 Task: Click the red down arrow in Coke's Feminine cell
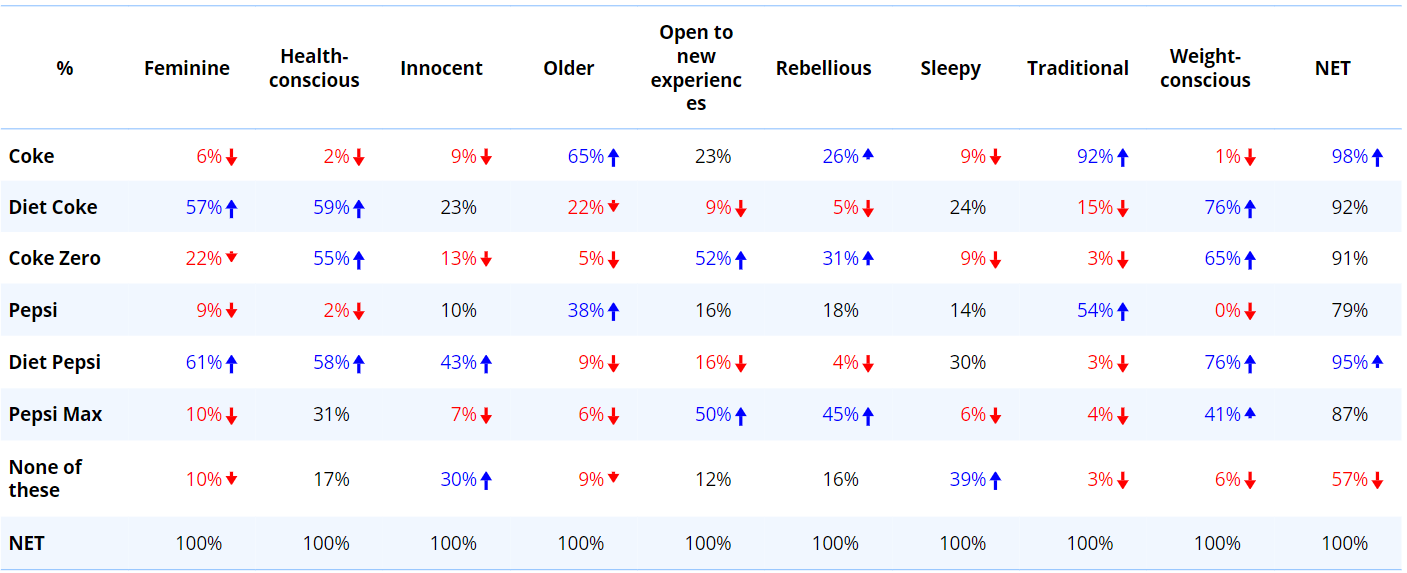232,157
